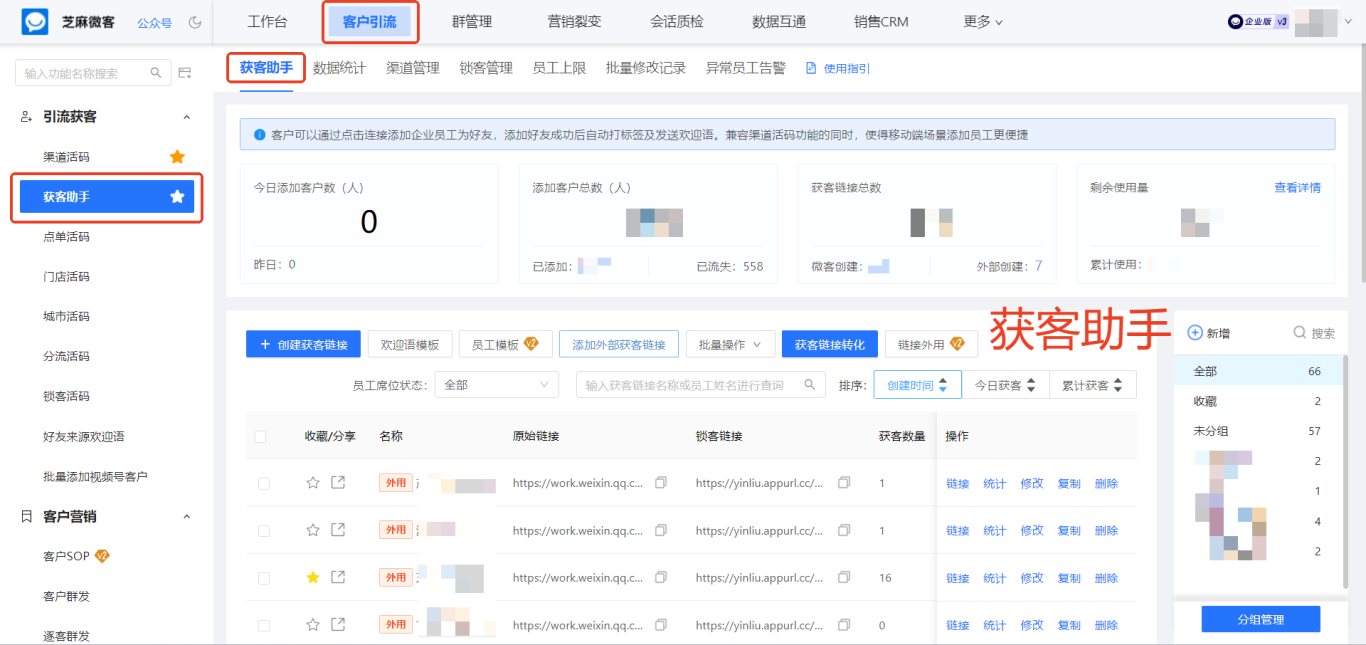
Task: Copy original link in the first table row
Action: tap(661, 483)
